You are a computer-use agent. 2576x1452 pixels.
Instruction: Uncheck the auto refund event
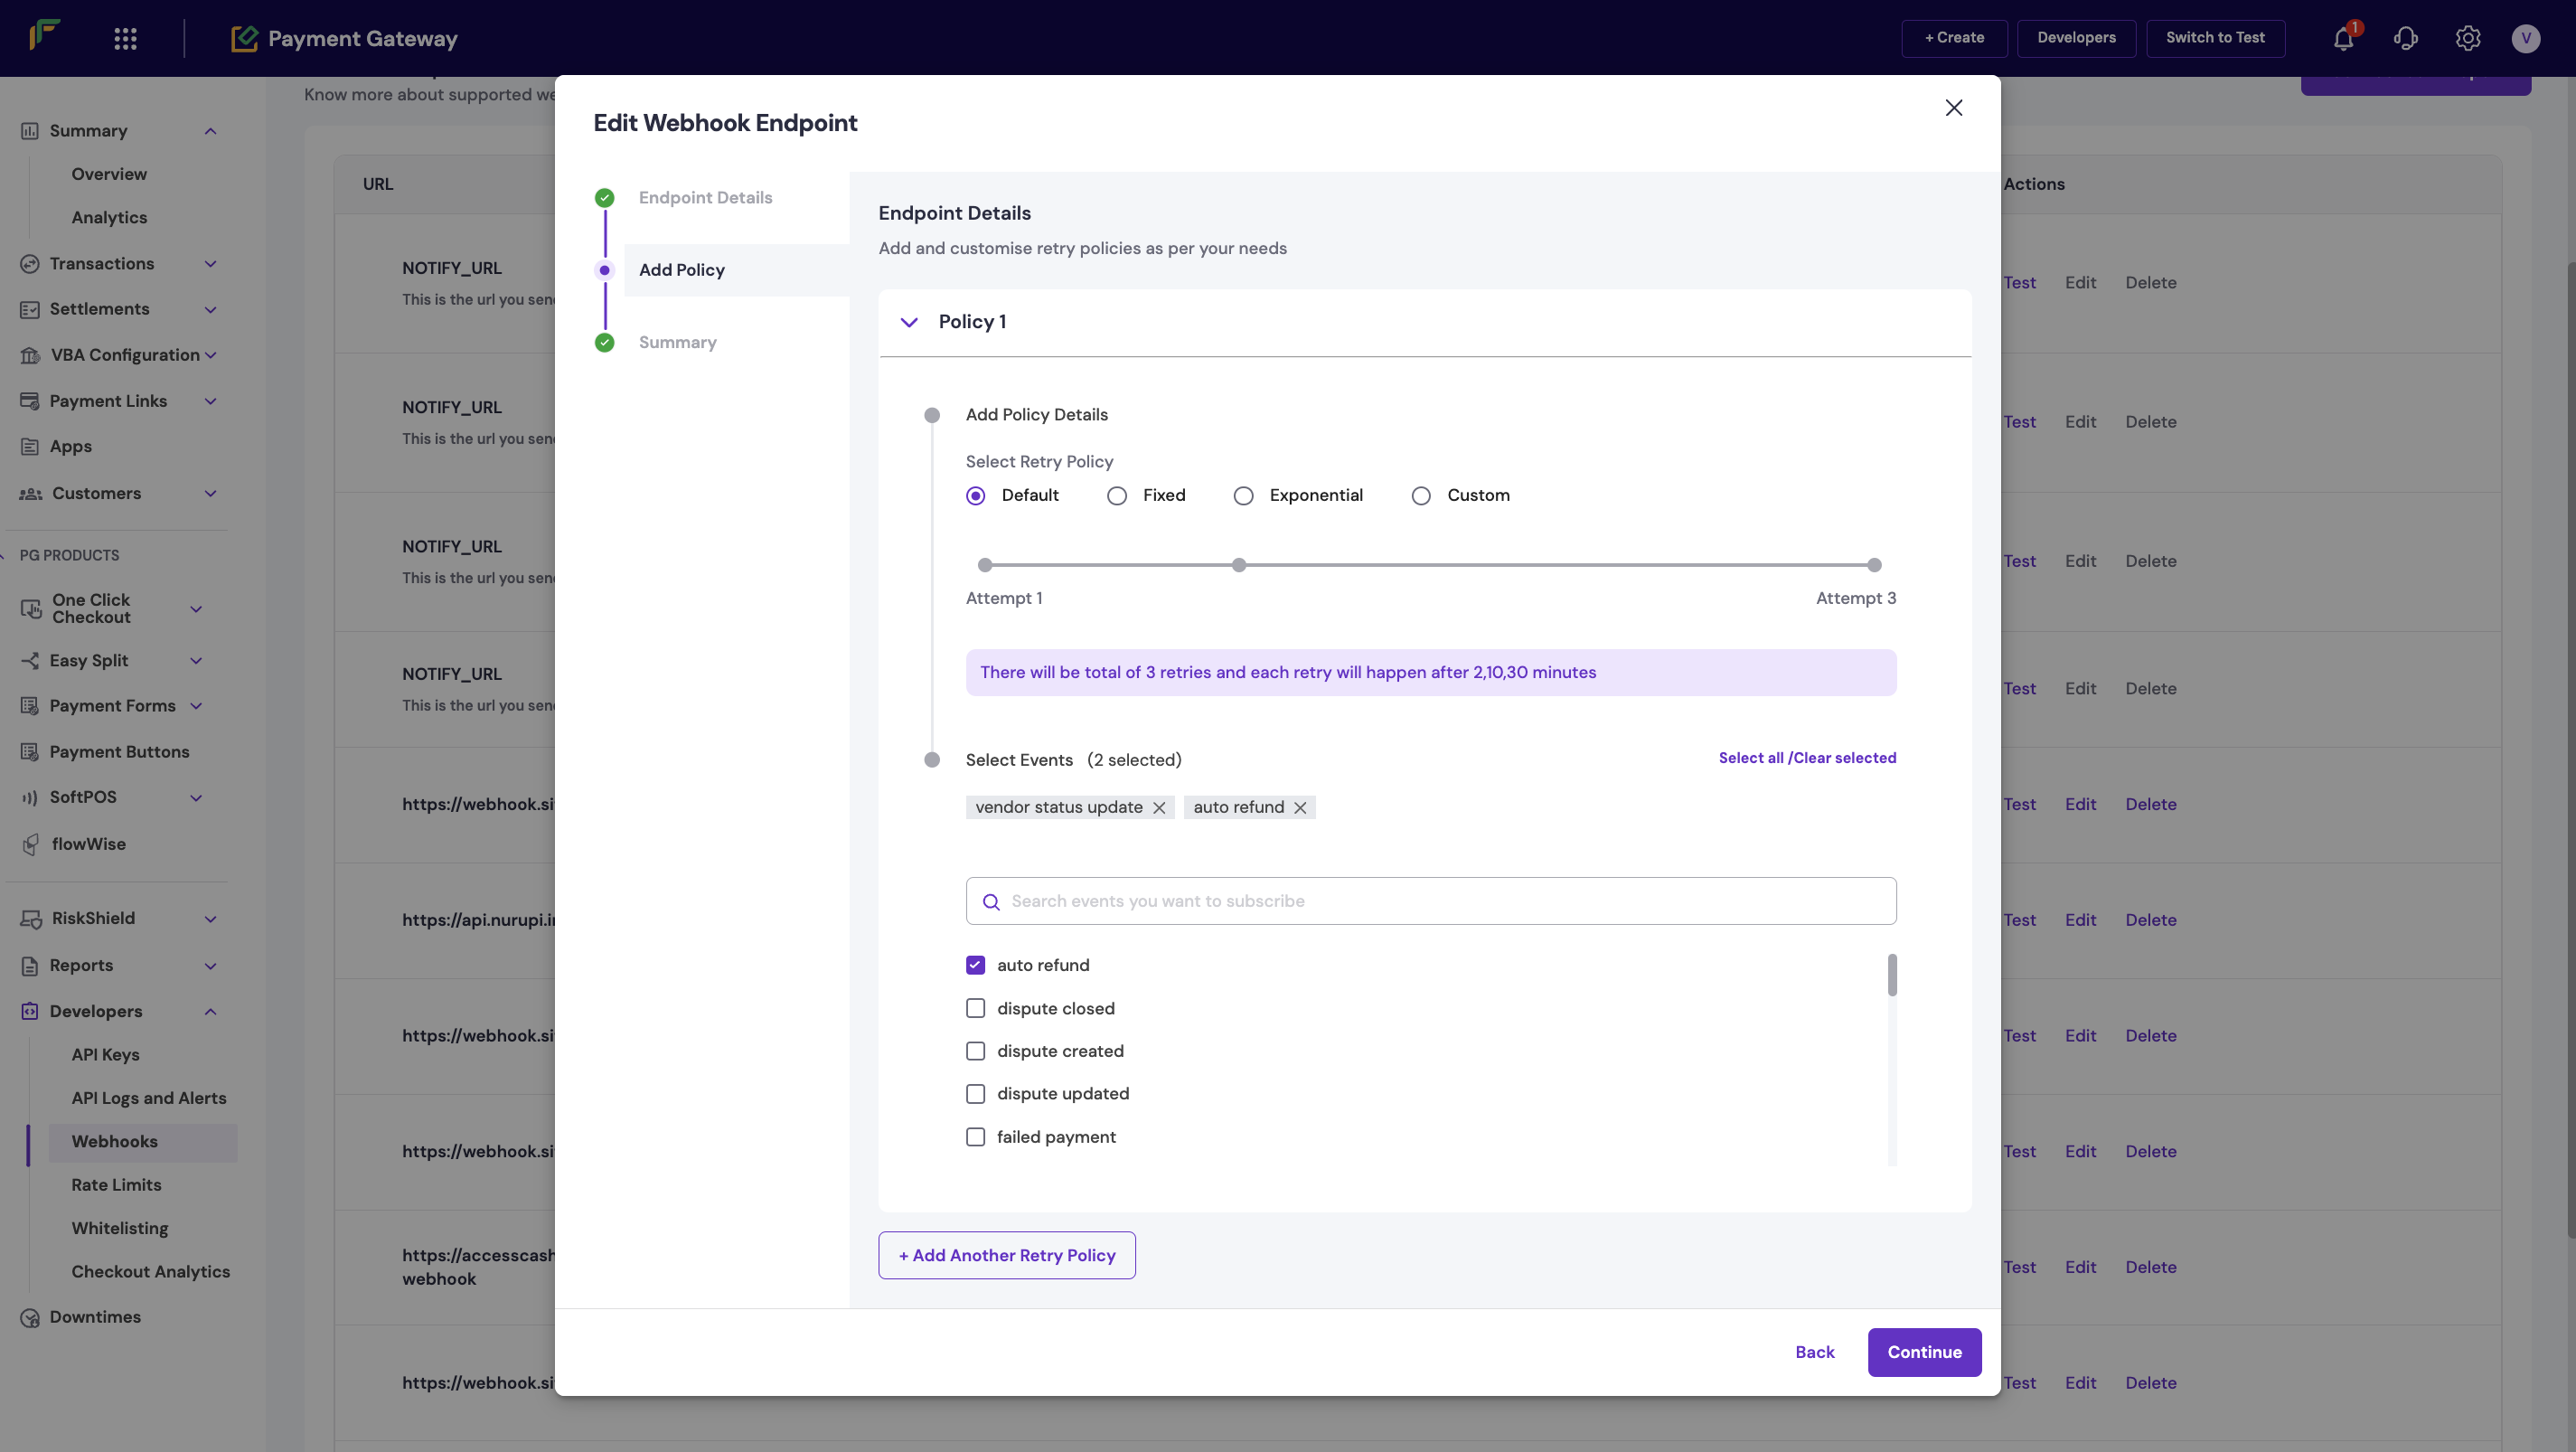tap(975, 965)
